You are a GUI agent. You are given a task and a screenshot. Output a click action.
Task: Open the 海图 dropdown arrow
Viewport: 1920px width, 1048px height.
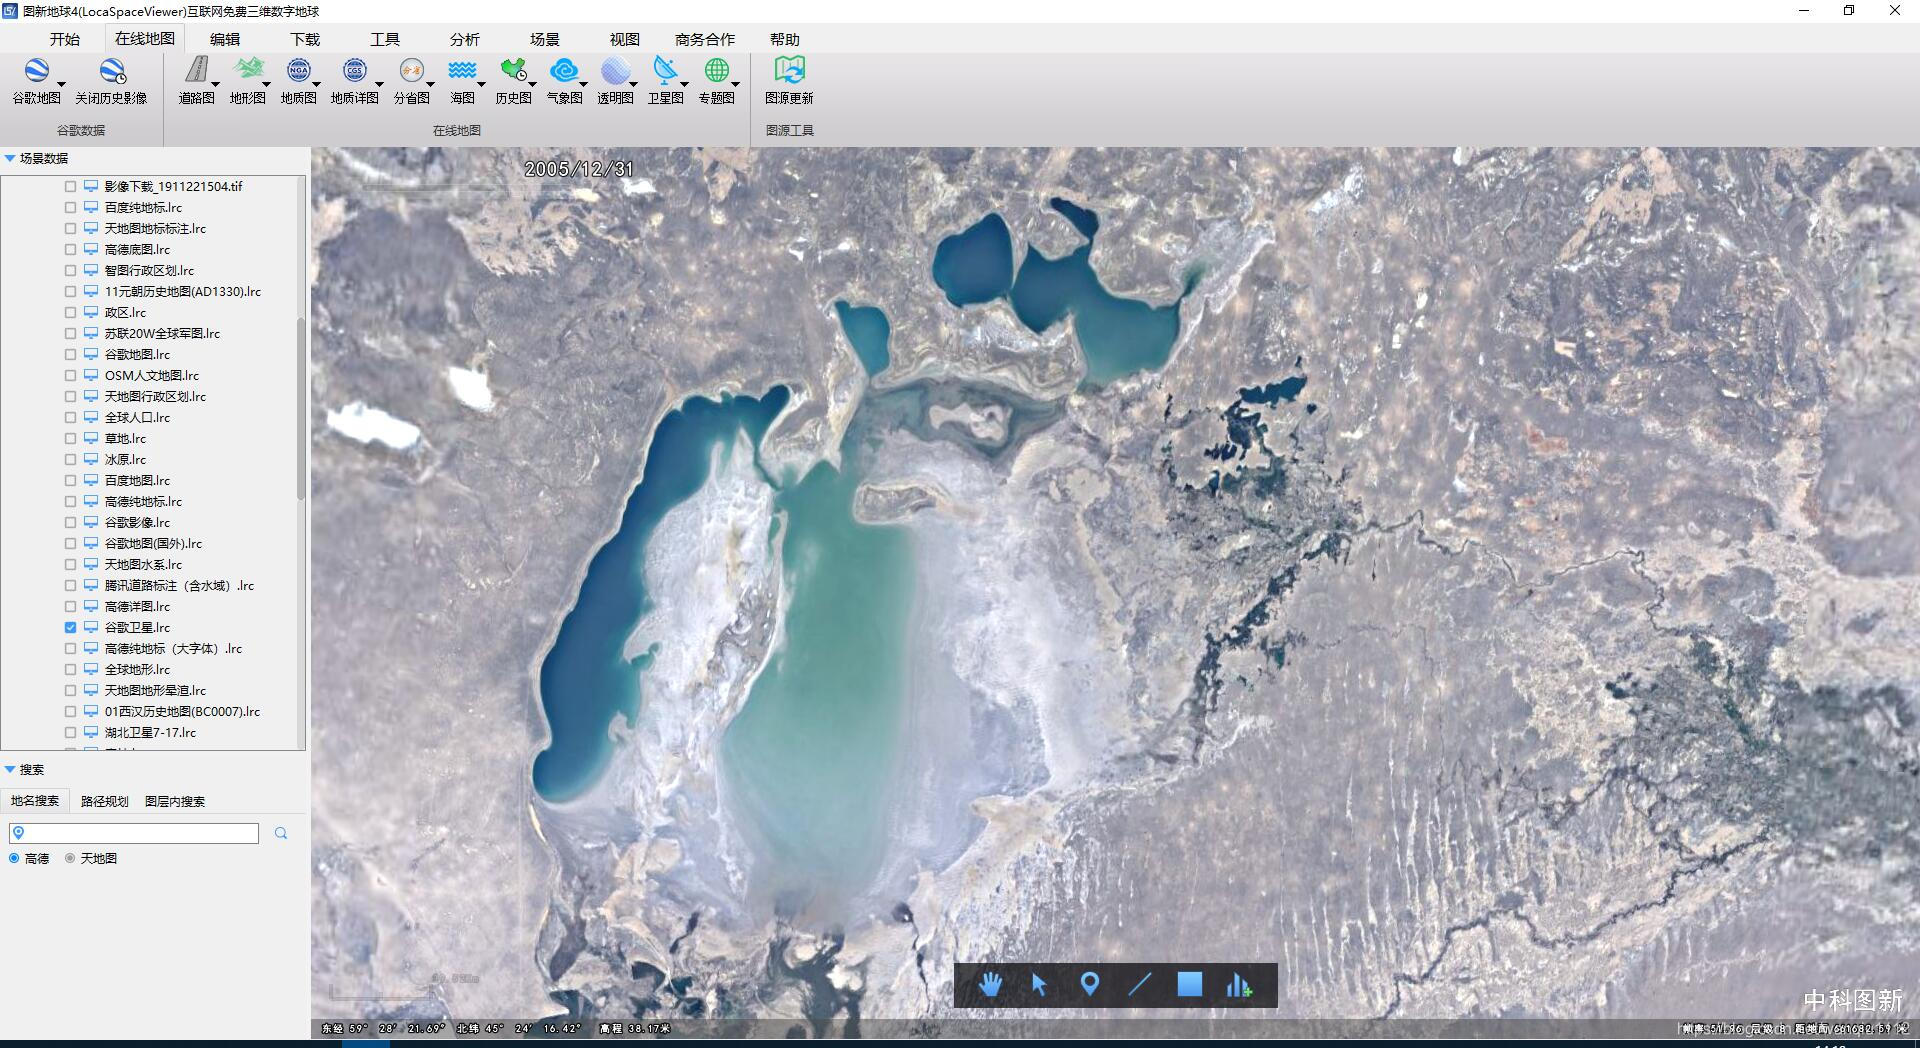tap(482, 85)
